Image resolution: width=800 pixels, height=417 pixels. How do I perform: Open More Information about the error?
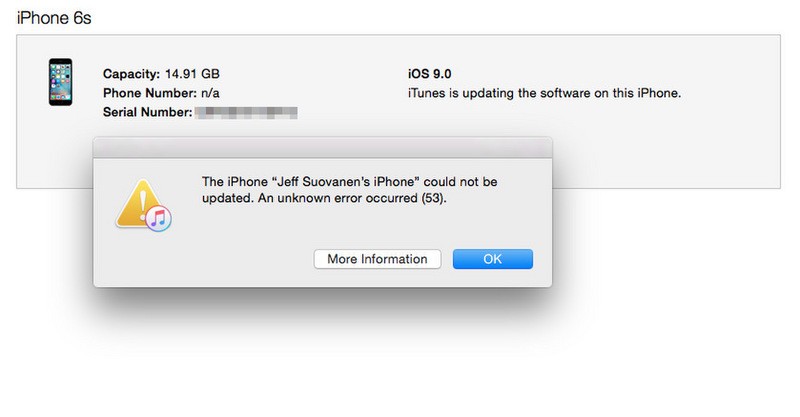(x=377, y=259)
